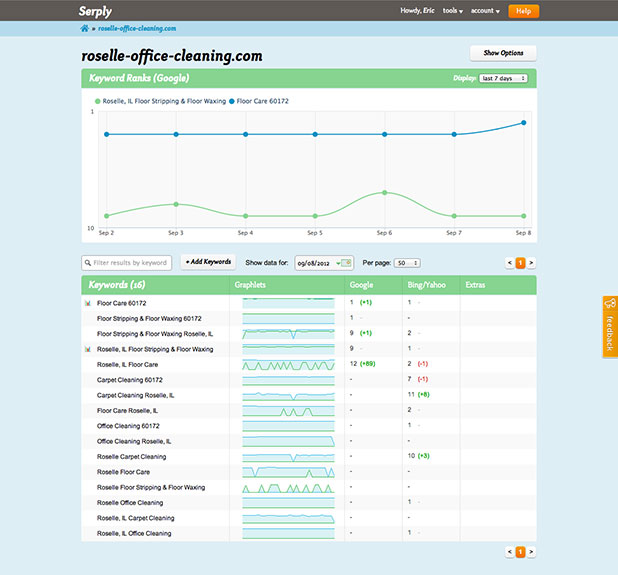Go to next page at bottom pager
The width and height of the screenshot is (618, 575).
coord(531,552)
